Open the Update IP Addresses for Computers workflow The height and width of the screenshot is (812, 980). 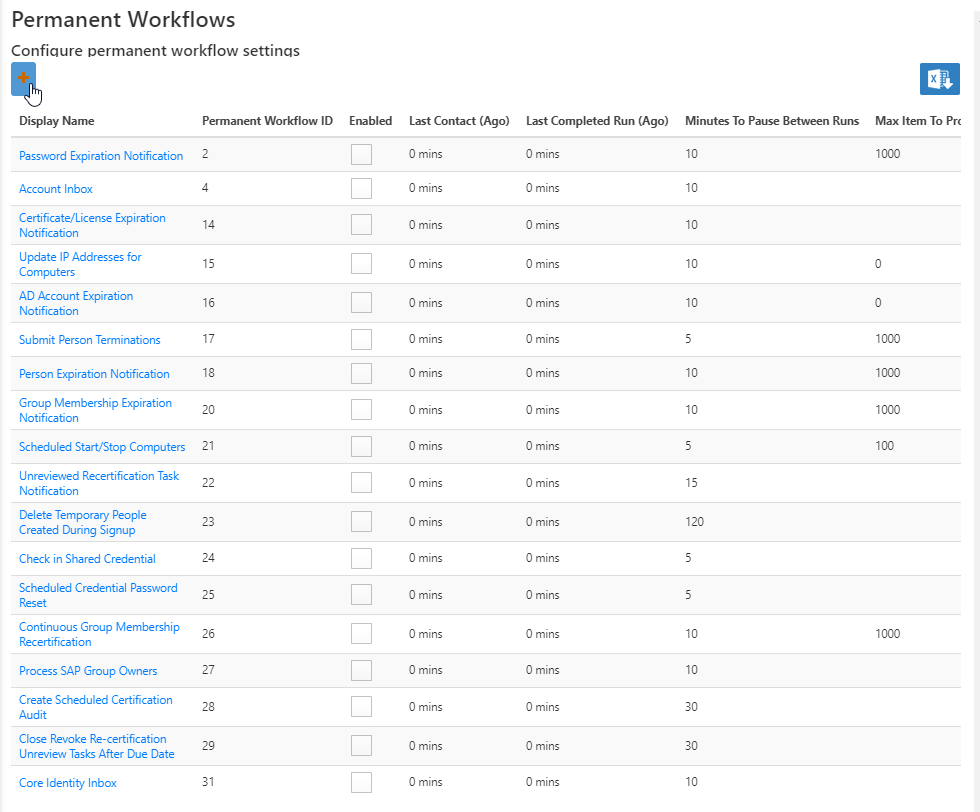(80, 264)
